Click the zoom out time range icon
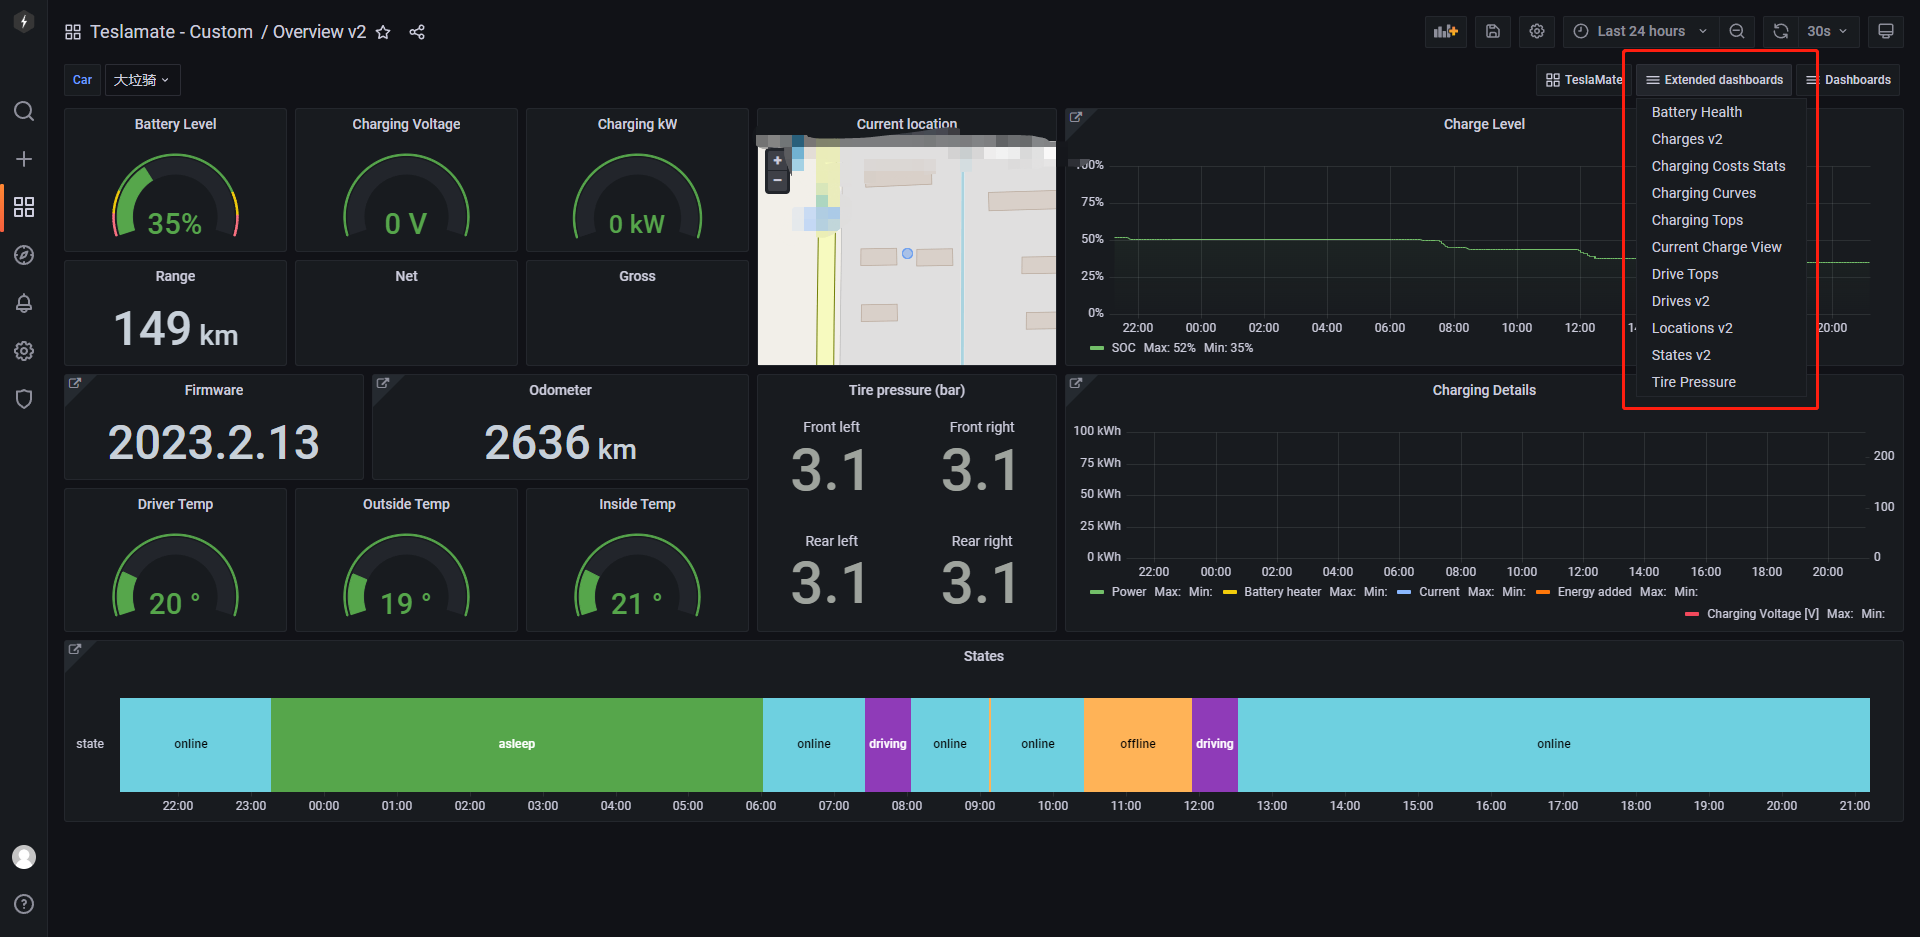The image size is (1920, 937). (x=1737, y=31)
